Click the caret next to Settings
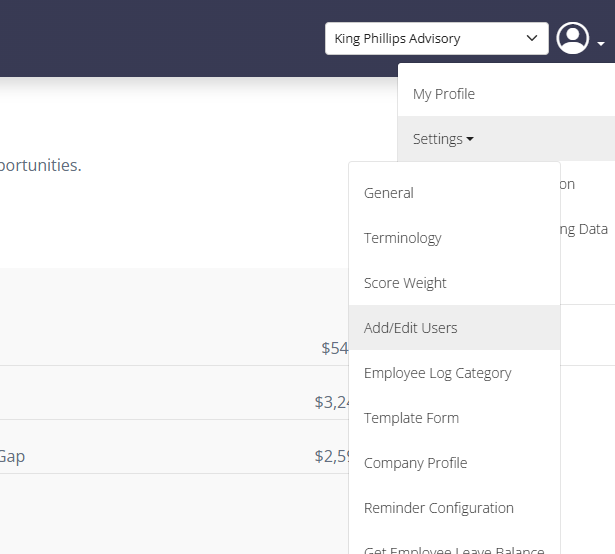The height and width of the screenshot is (554, 615). click(470, 139)
